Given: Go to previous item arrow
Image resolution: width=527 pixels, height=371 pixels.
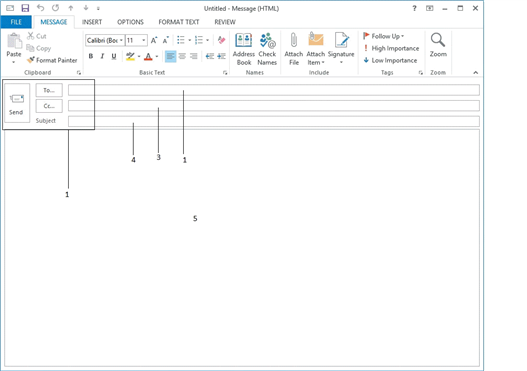Looking at the screenshot, I should click(x=71, y=8).
